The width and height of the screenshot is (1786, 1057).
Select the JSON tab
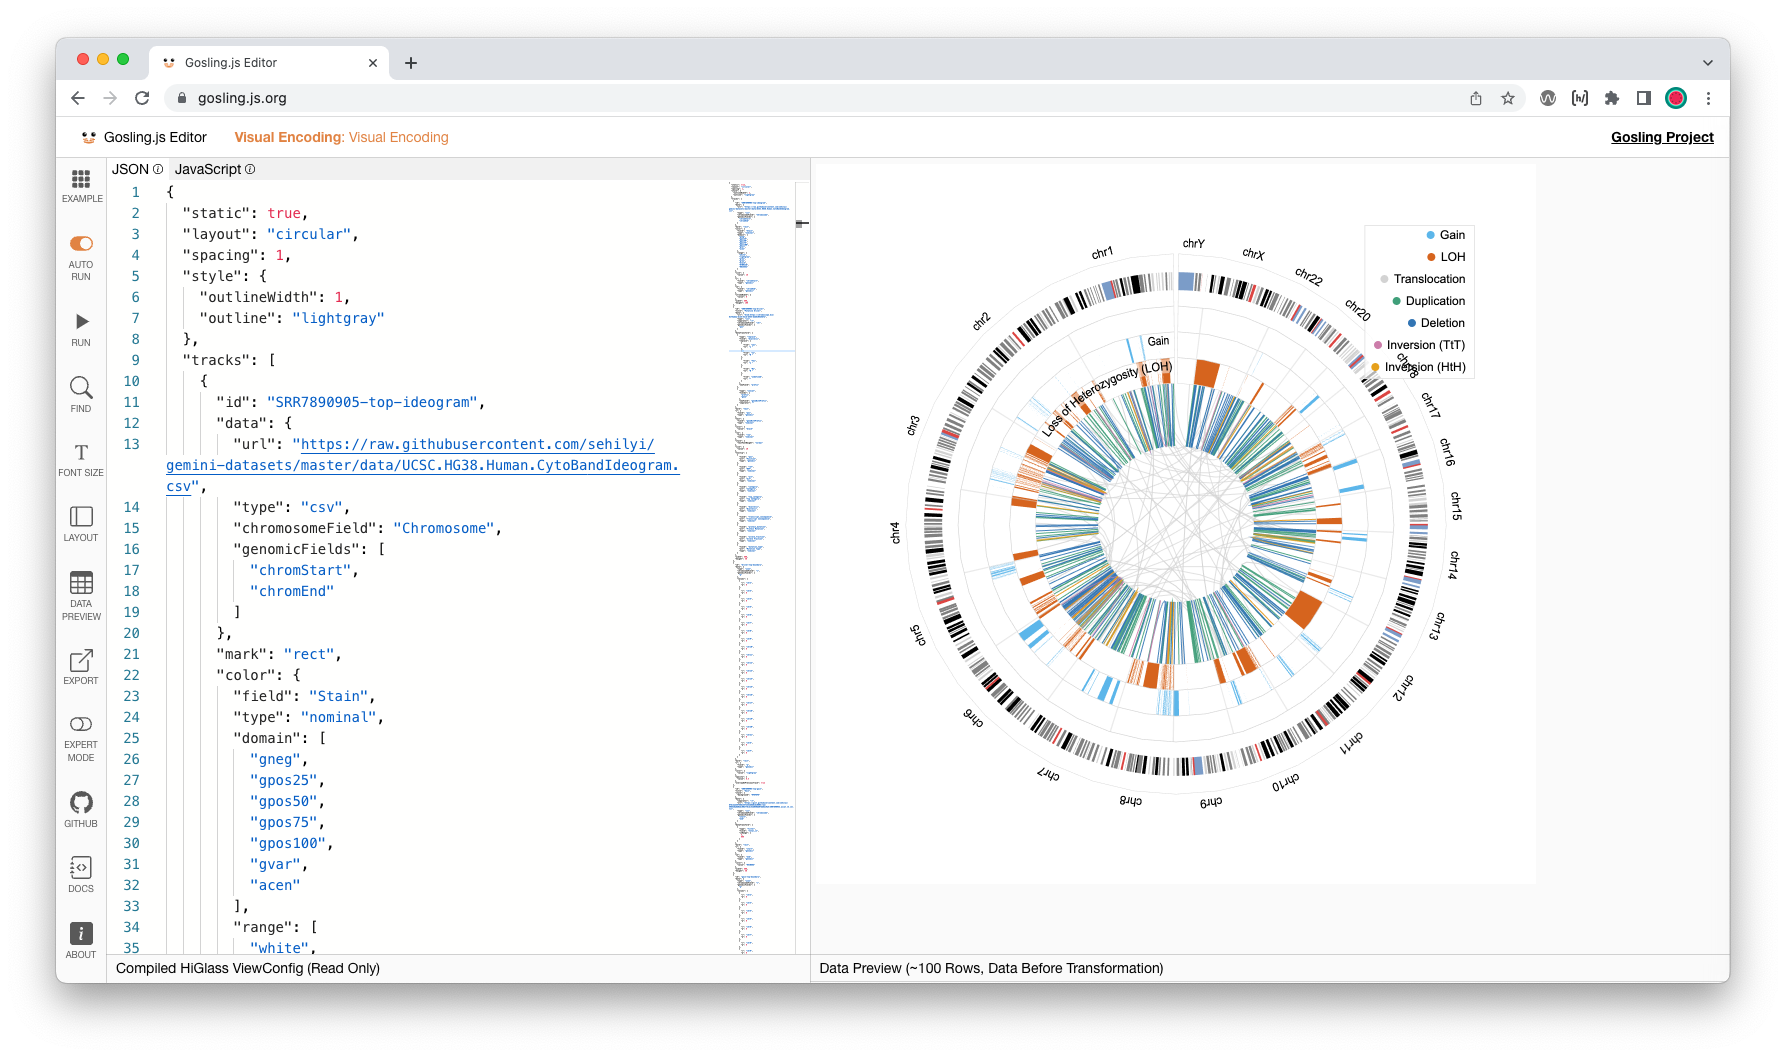(129, 169)
